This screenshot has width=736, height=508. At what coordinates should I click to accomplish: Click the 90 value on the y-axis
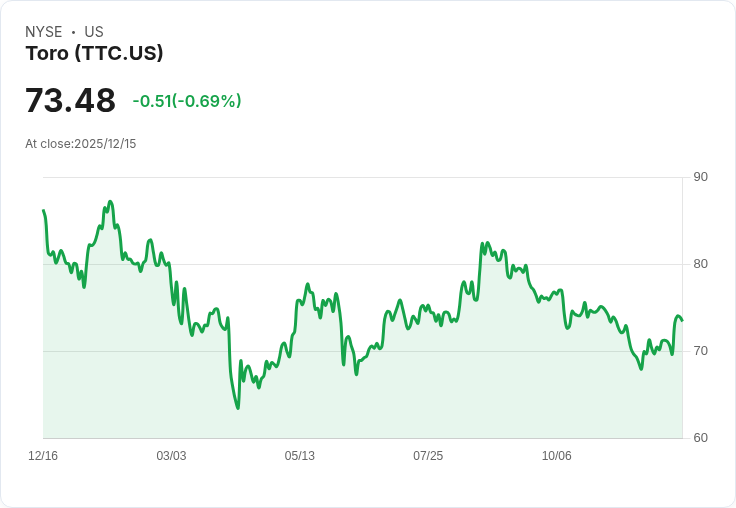[700, 177]
